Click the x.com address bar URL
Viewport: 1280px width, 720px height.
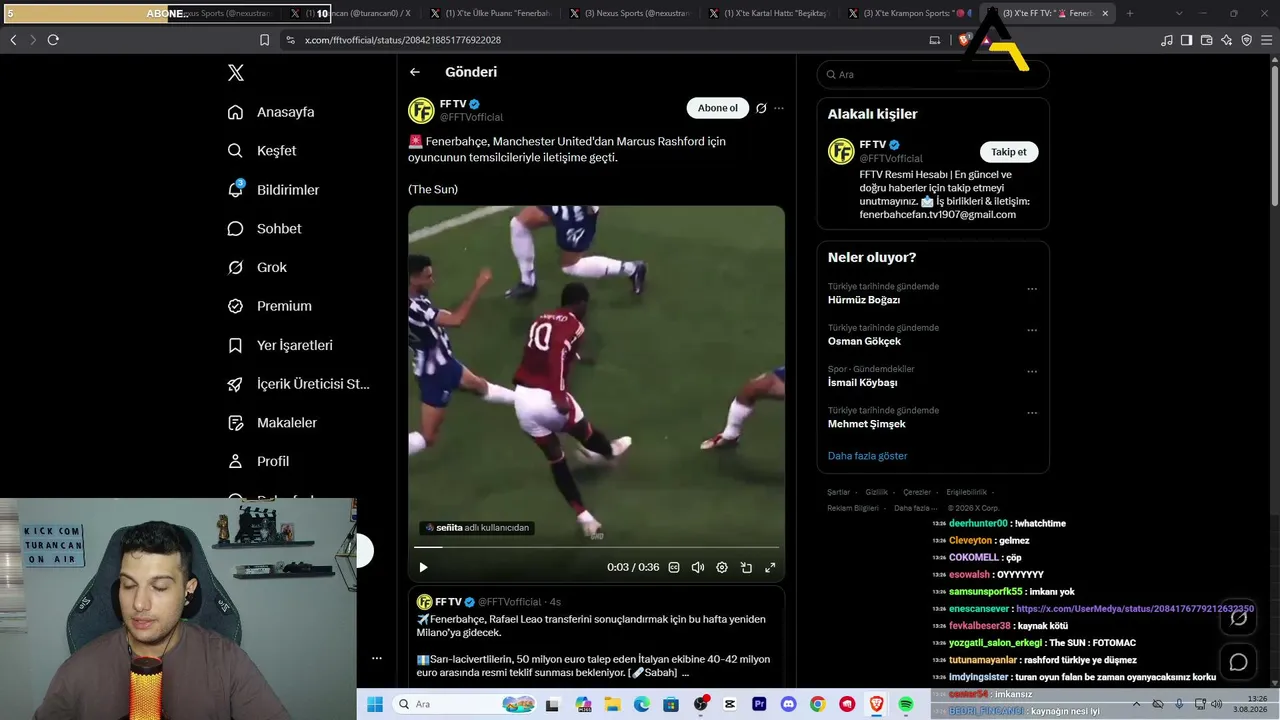tap(402, 40)
